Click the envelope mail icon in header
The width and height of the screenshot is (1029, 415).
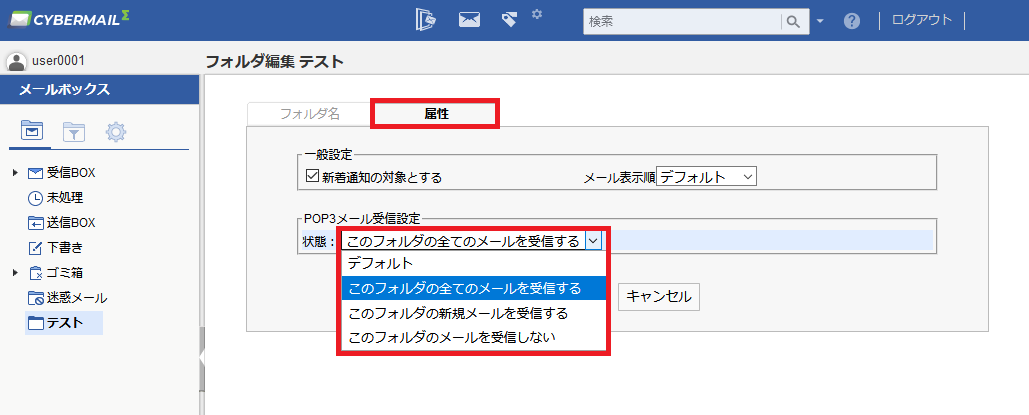469,20
